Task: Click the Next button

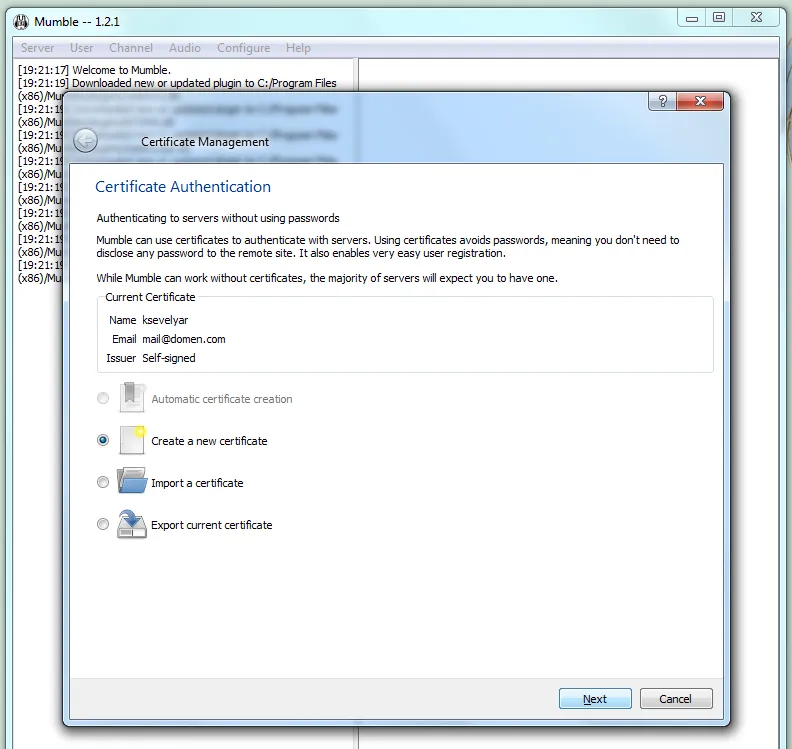Action: 595,698
